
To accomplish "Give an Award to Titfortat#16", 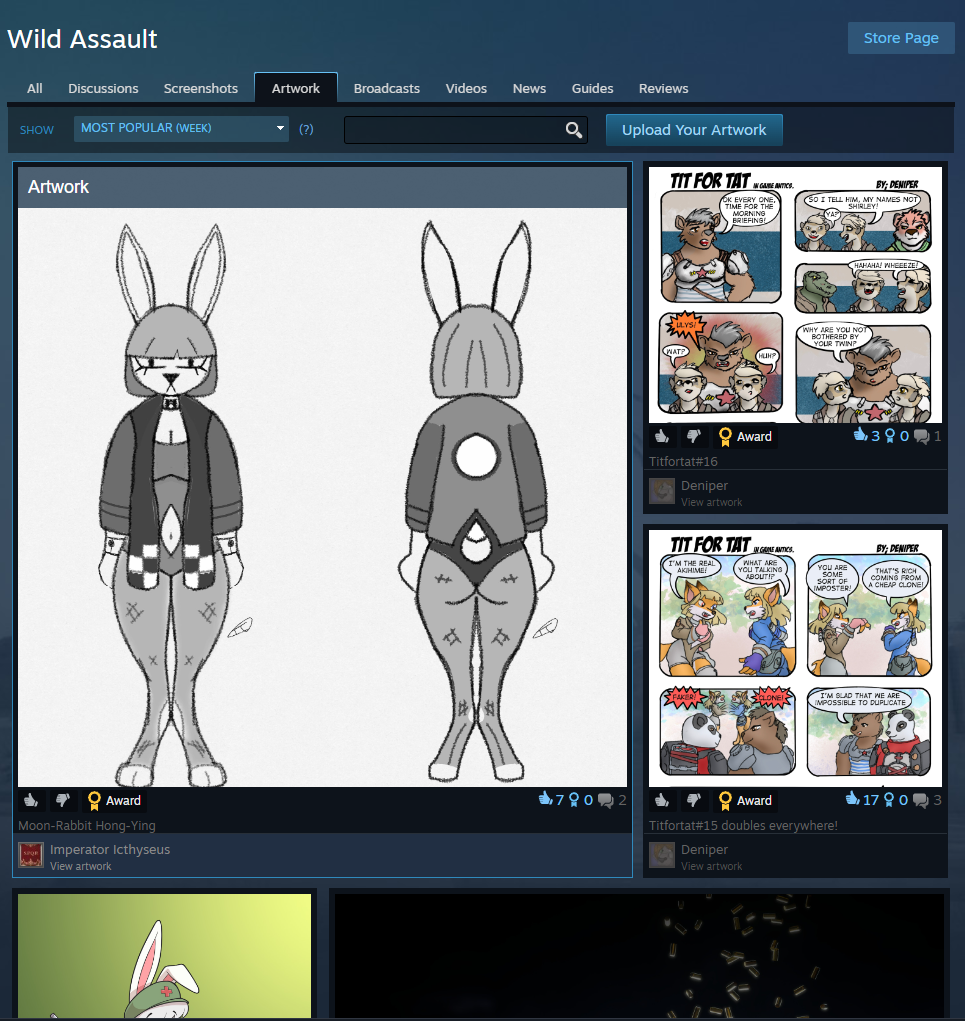I will [x=745, y=436].
